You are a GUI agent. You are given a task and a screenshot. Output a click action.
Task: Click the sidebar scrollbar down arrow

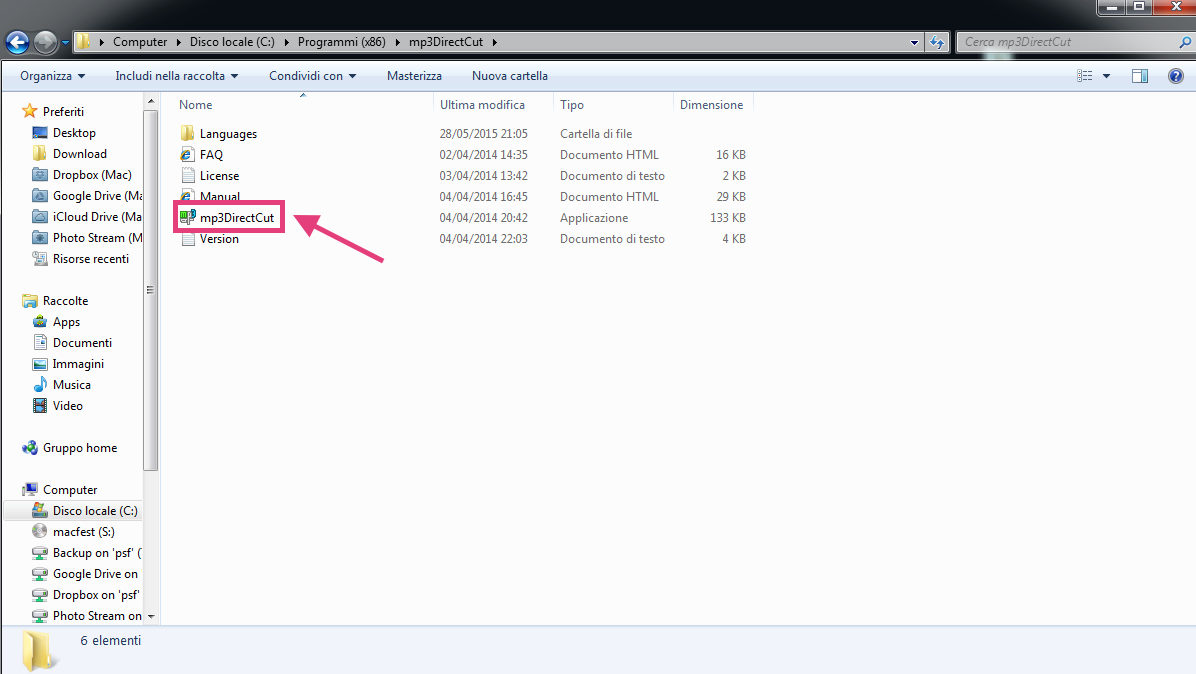click(150, 616)
